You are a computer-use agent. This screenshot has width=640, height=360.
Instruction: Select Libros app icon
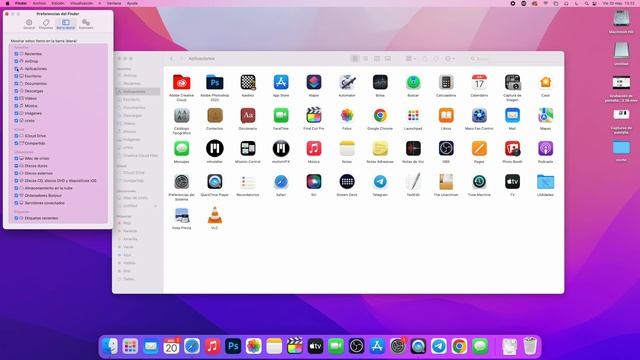point(446,116)
